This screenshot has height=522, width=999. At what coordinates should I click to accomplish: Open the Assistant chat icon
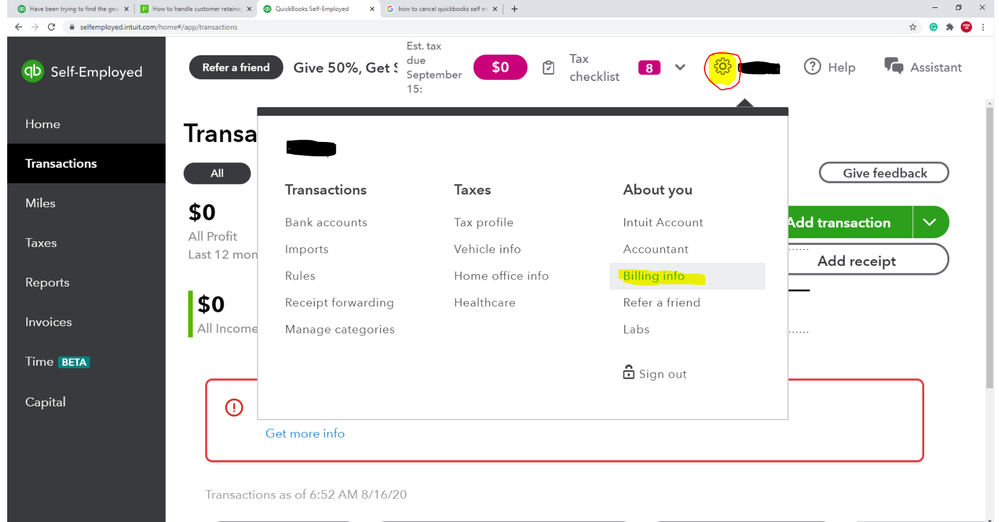[x=893, y=66]
